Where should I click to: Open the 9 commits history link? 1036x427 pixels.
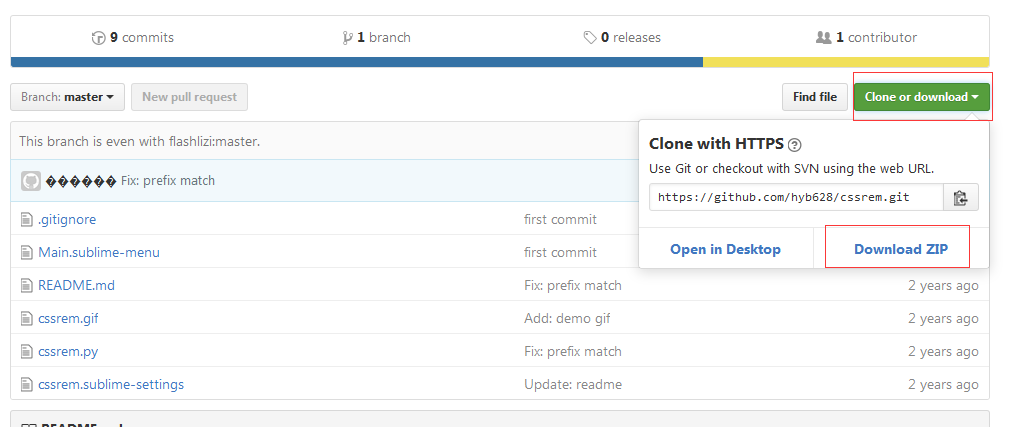[133, 38]
